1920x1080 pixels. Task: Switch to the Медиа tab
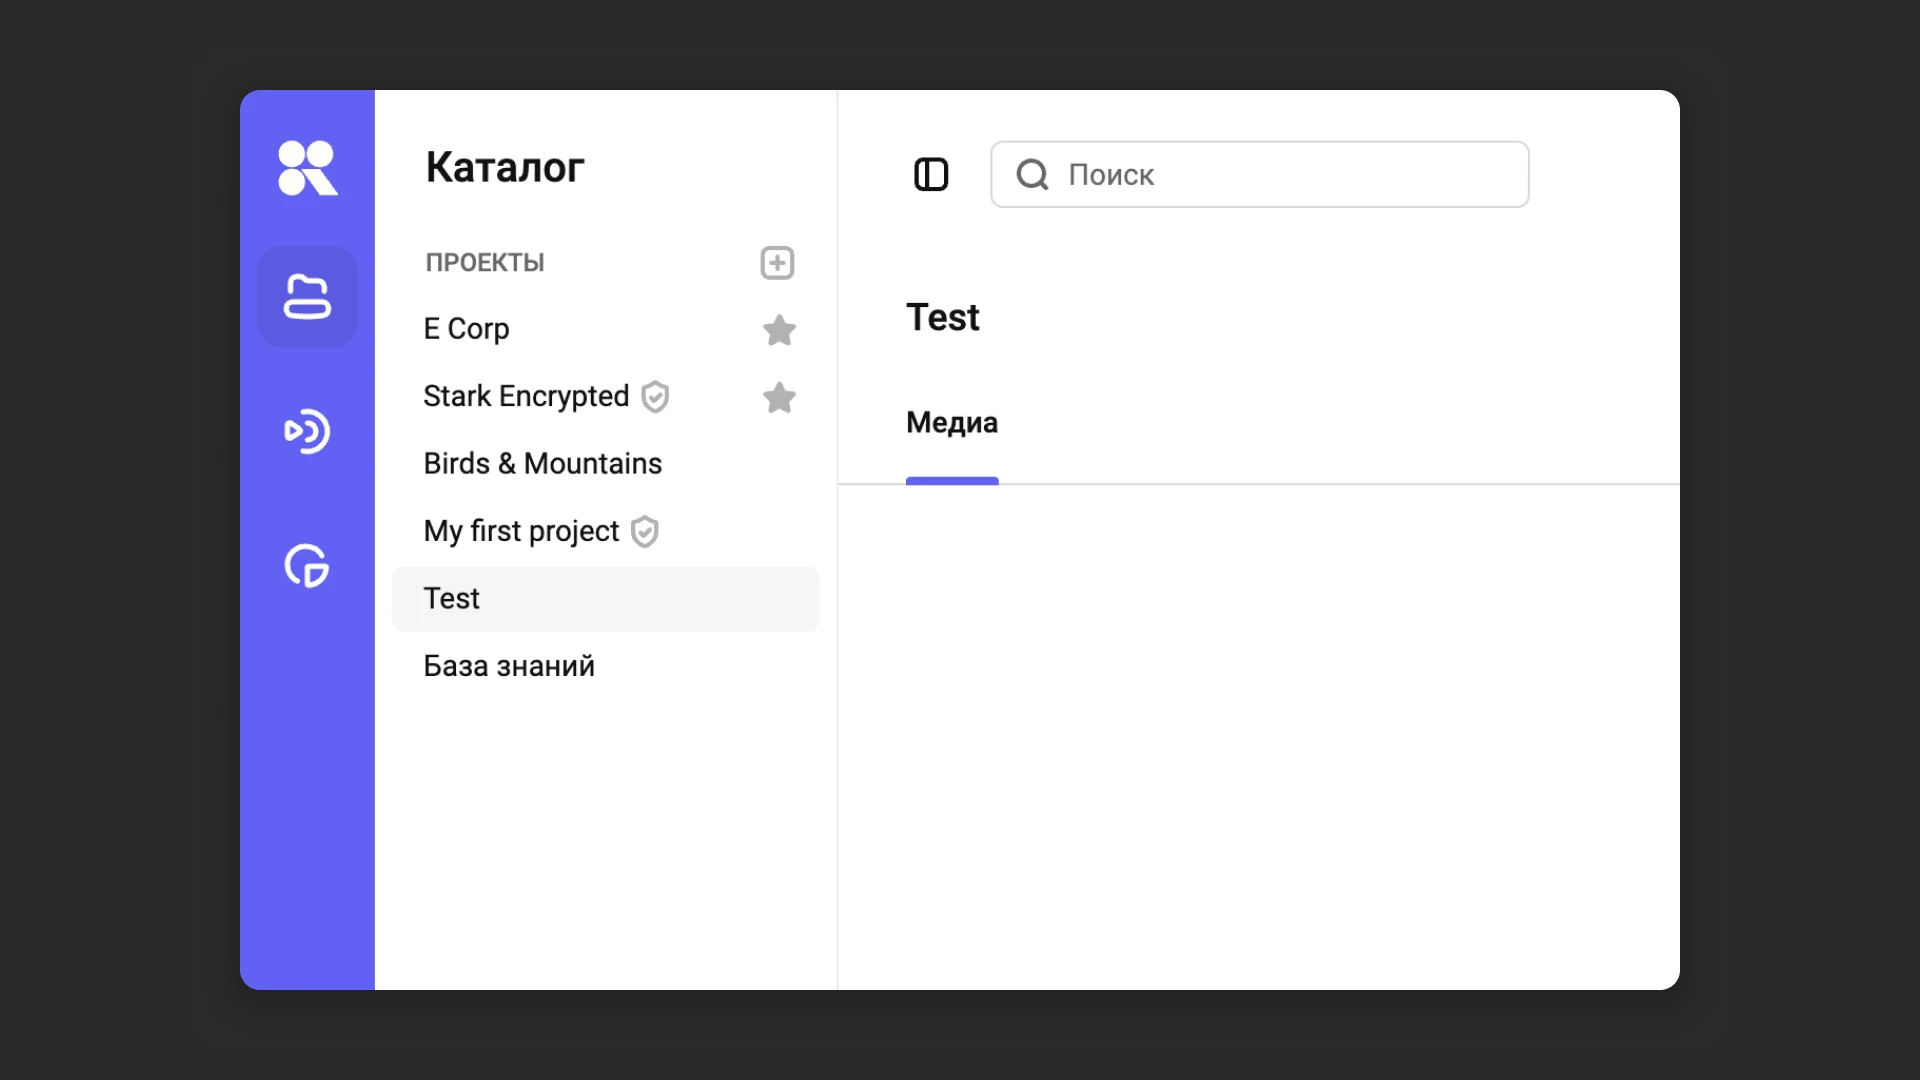point(951,422)
